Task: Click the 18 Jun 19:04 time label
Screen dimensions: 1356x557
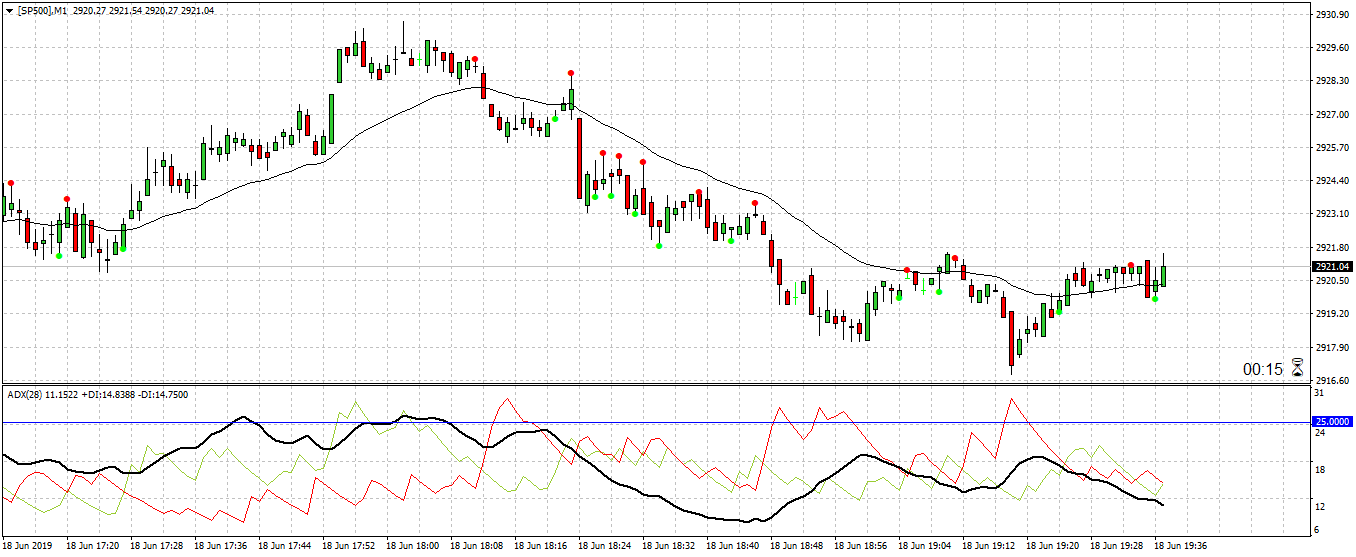Action: (x=925, y=547)
